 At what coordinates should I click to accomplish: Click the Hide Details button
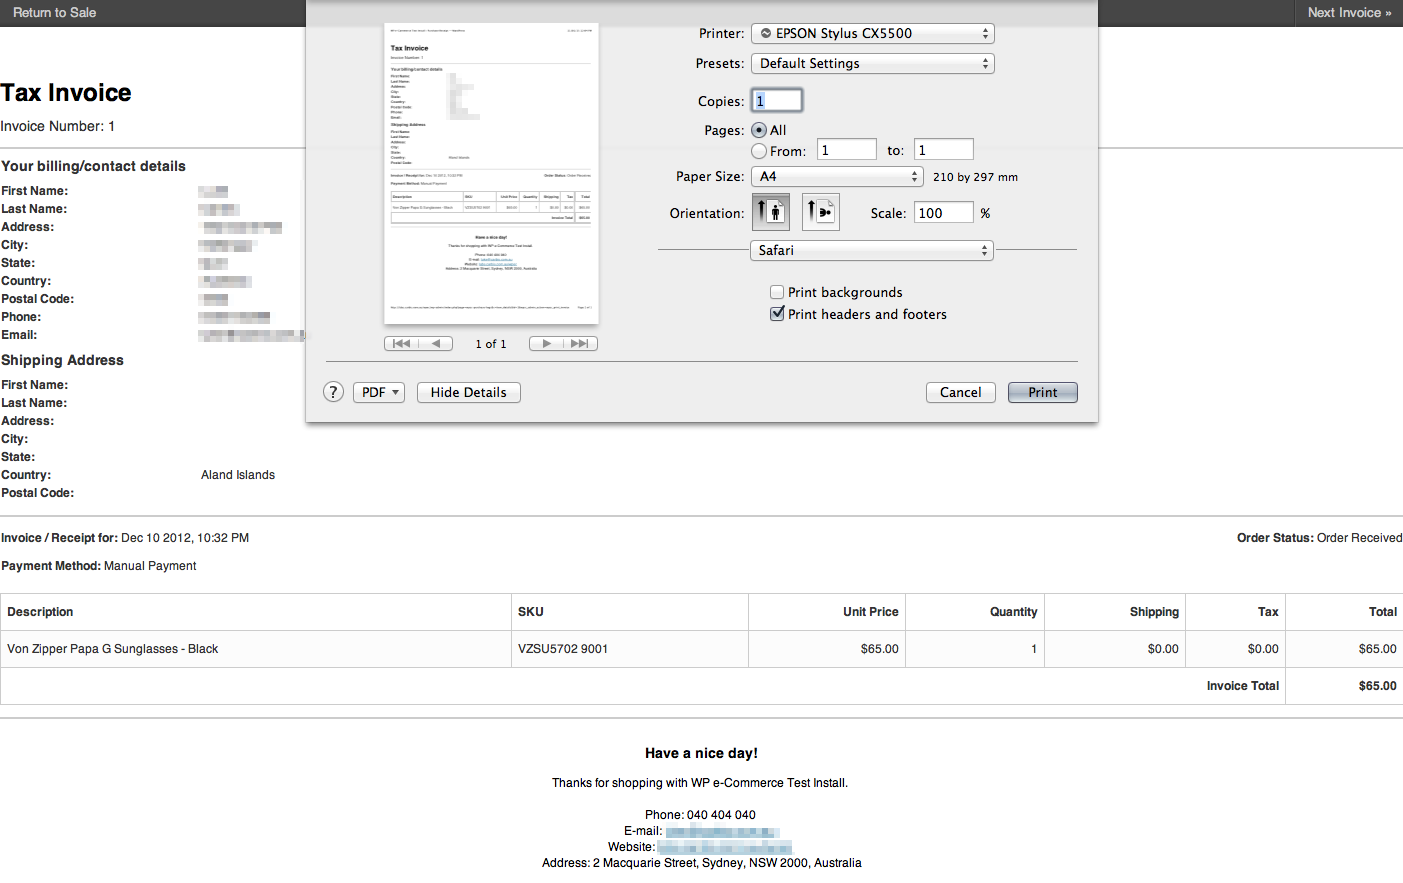pyautogui.click(x=469, y=392)
